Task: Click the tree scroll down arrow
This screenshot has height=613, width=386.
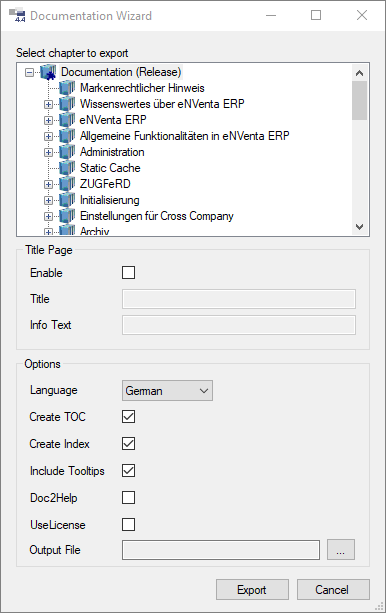Action: 359,227
